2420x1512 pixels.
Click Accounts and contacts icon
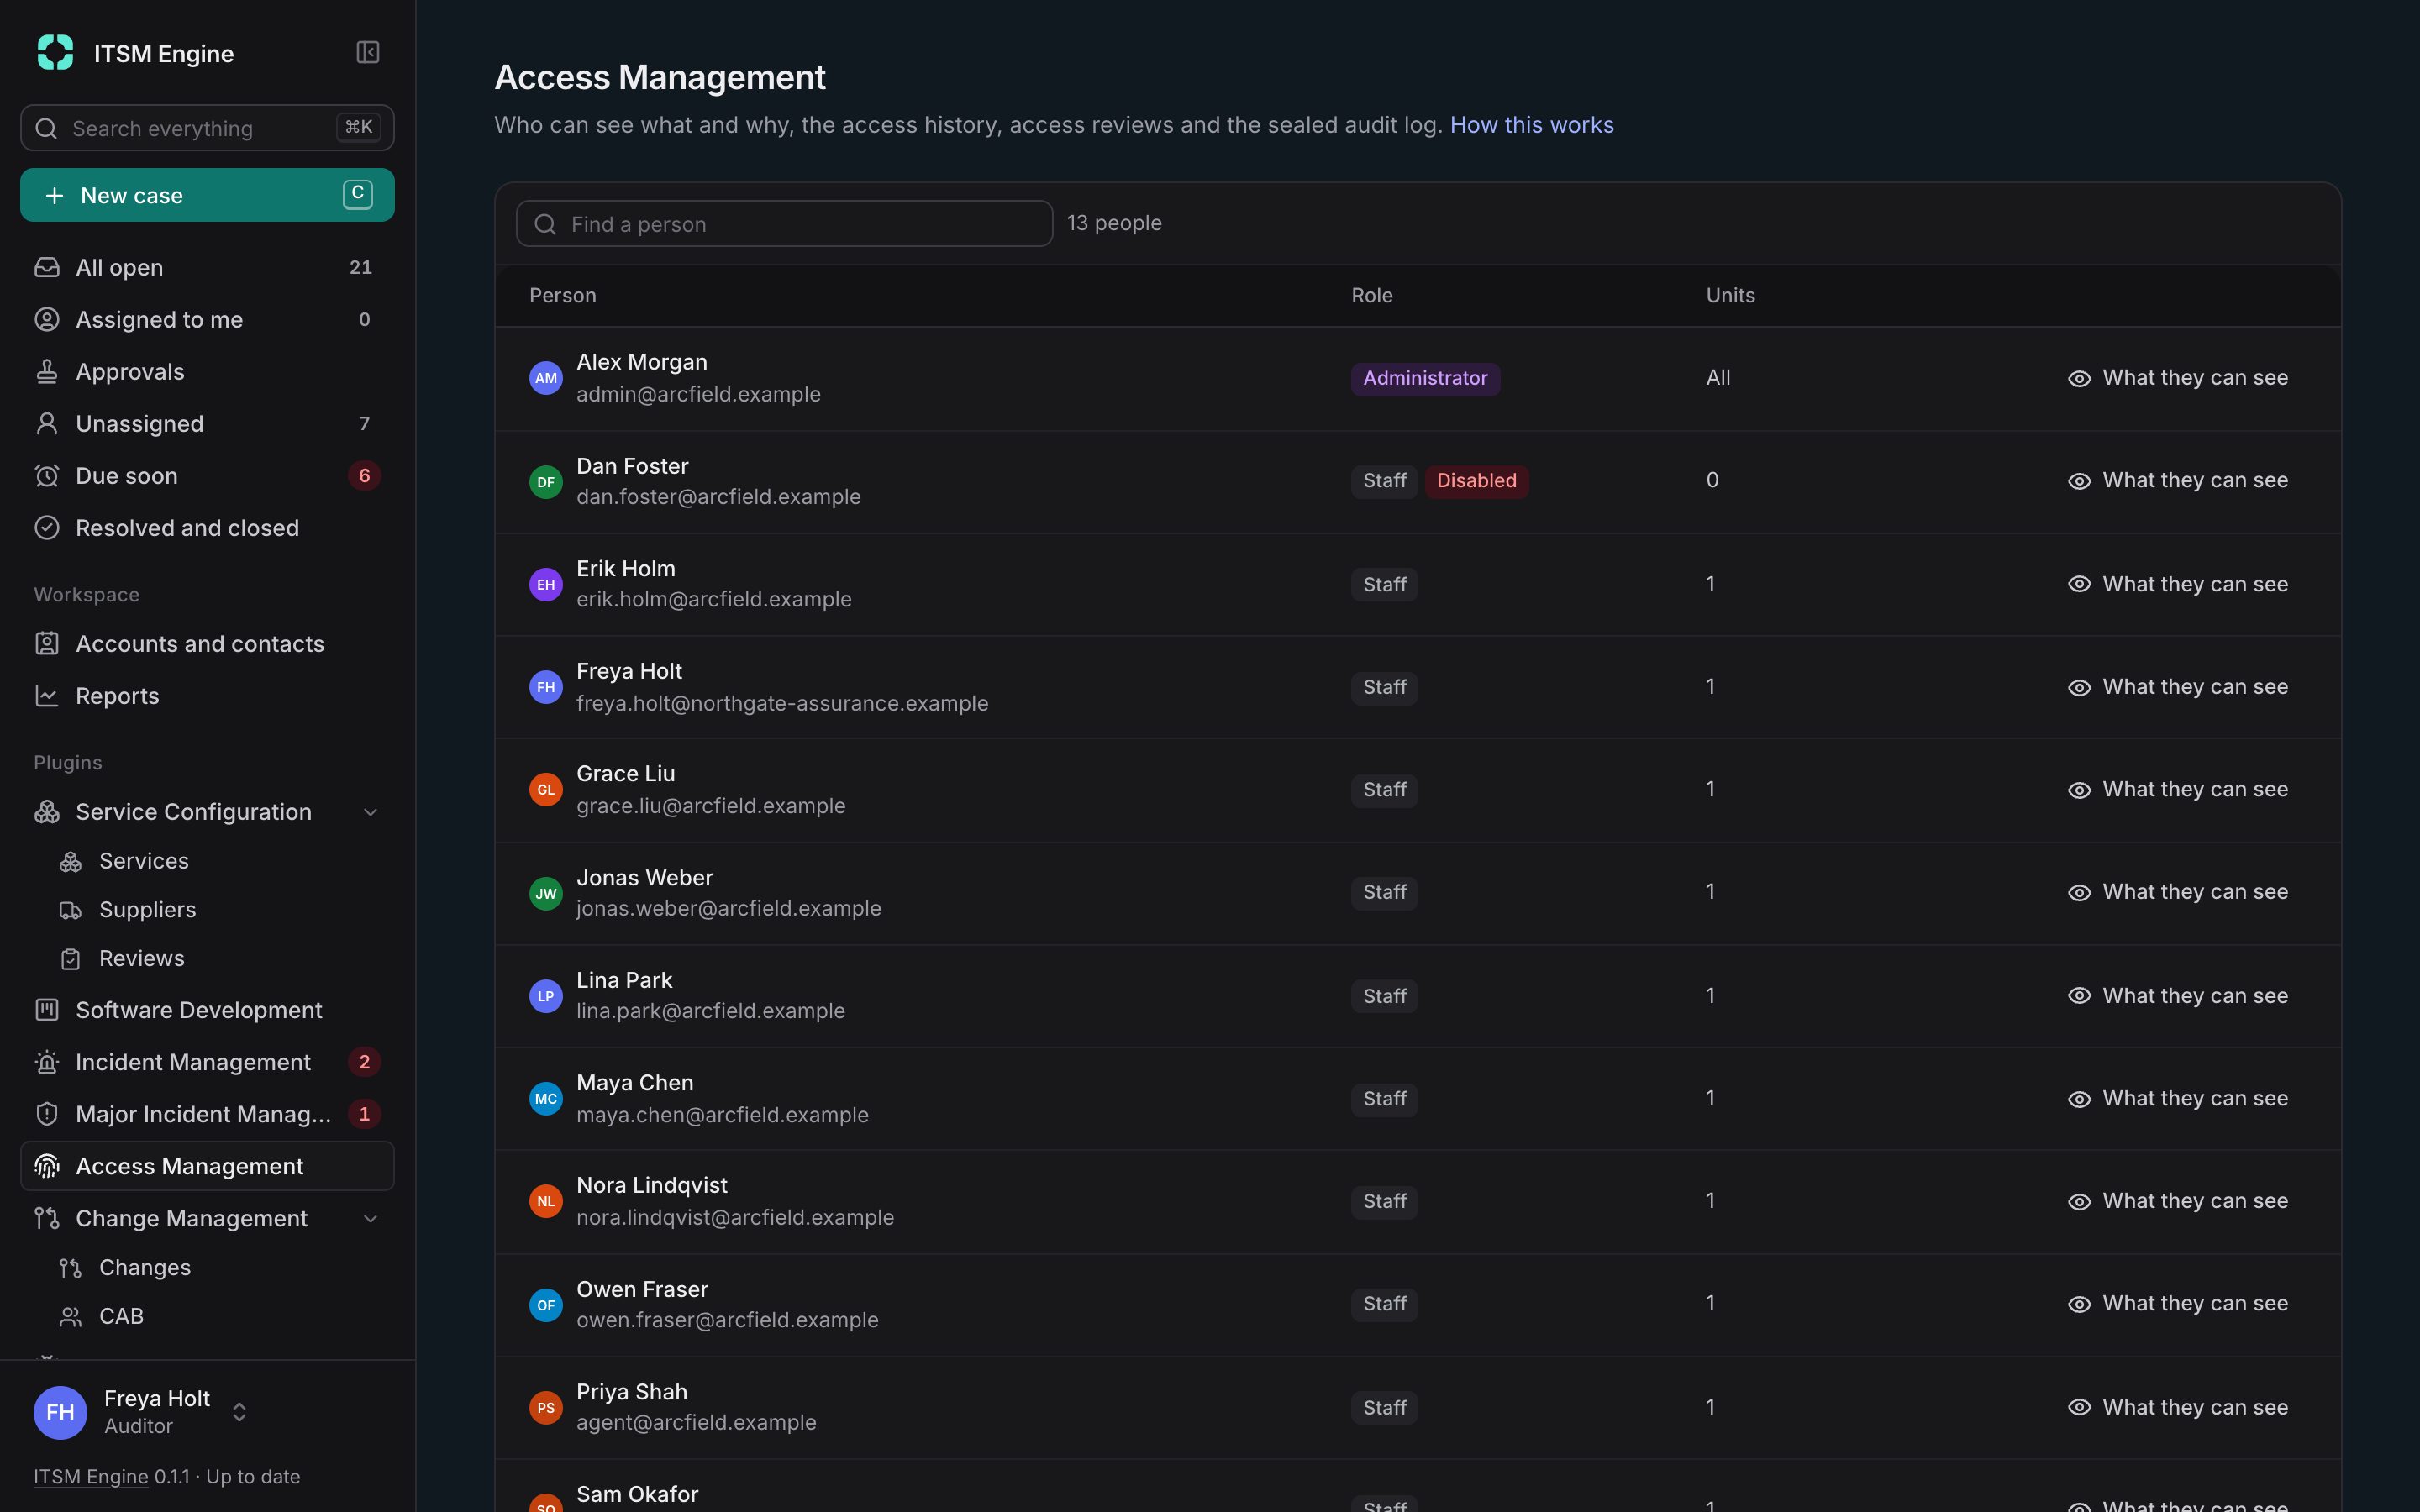(x=47, y=643)
